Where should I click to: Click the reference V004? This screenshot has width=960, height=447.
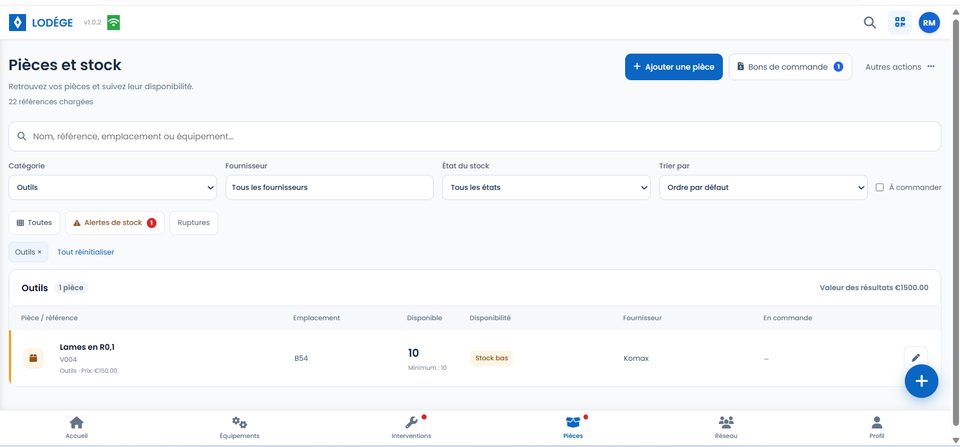(68, 359)
